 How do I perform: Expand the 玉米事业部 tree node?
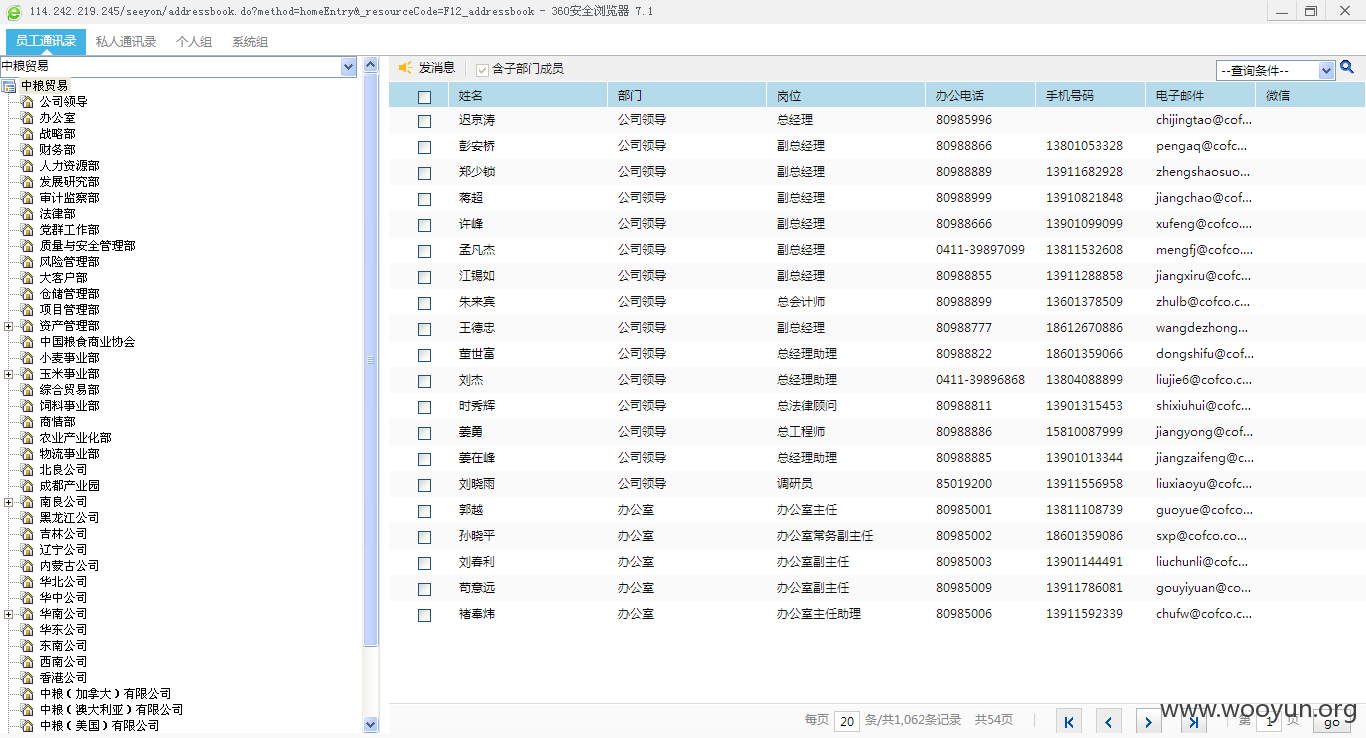coord(8,374)
